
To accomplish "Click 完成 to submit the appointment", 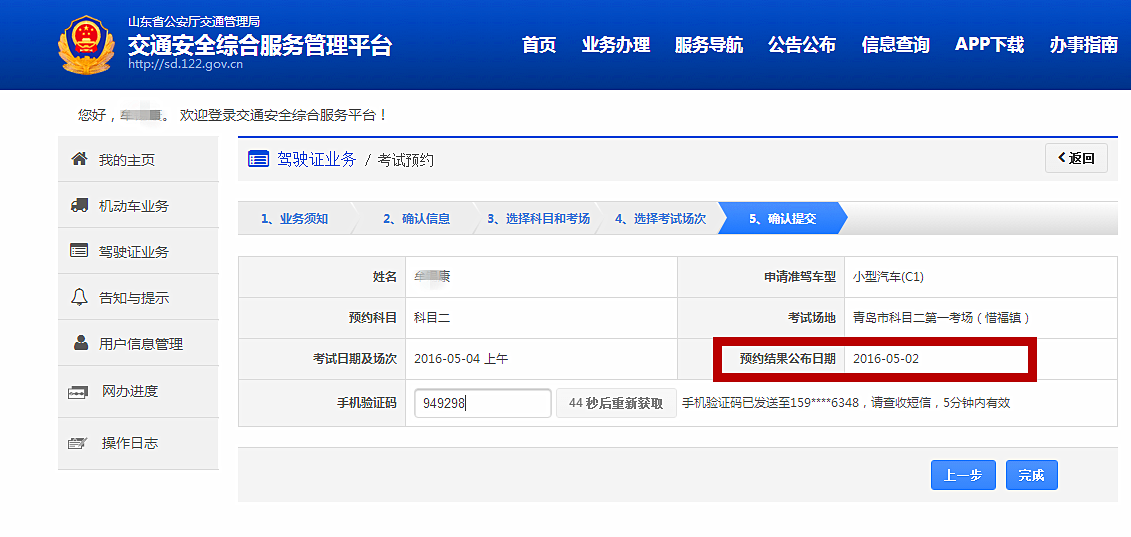I will [1031, 476].
